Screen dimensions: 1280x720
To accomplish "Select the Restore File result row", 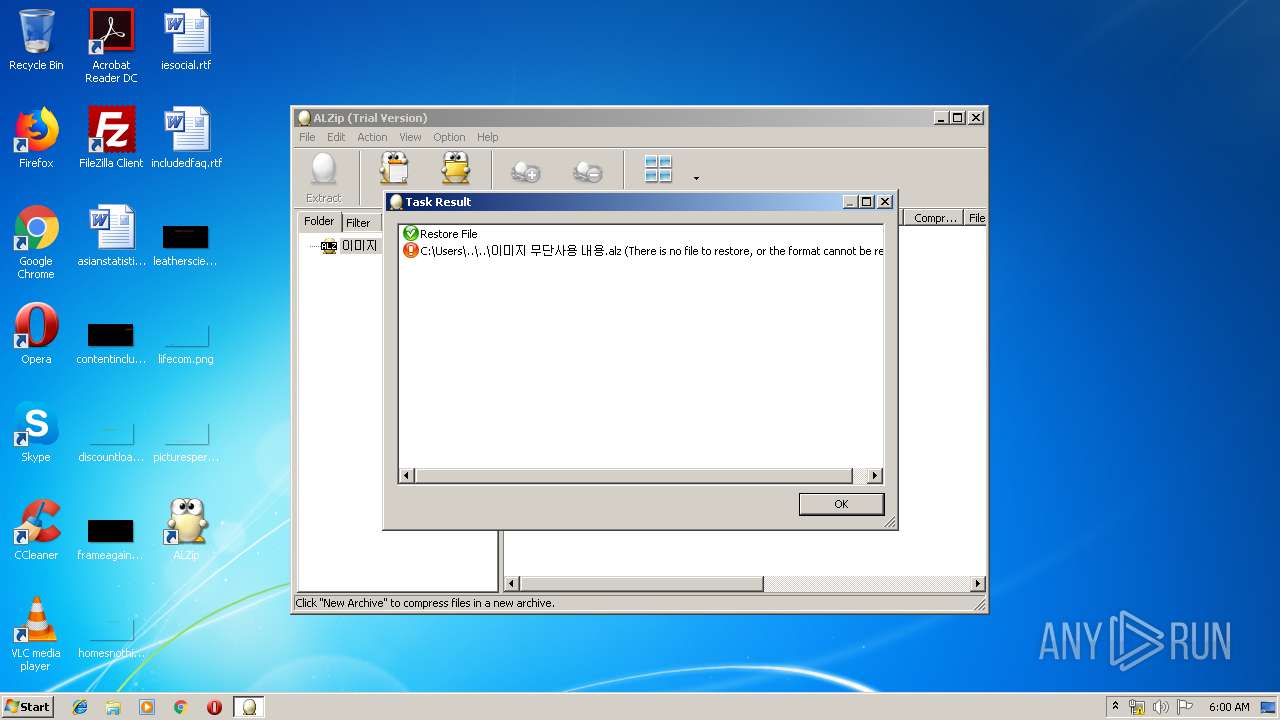I will pos(440,234).
